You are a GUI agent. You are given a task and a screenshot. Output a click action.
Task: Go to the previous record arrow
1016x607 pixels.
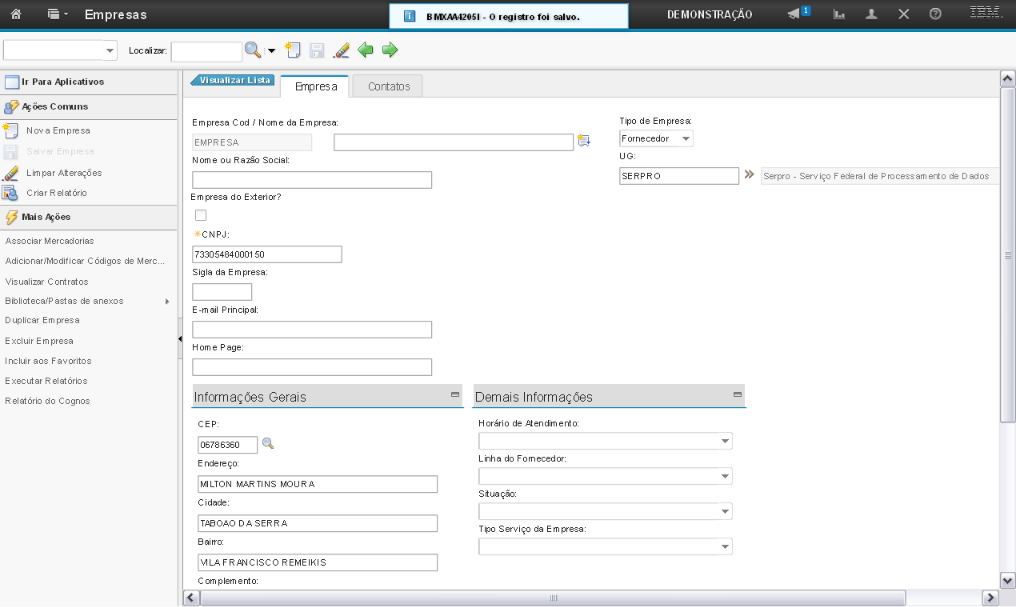(x=366, y=50)
